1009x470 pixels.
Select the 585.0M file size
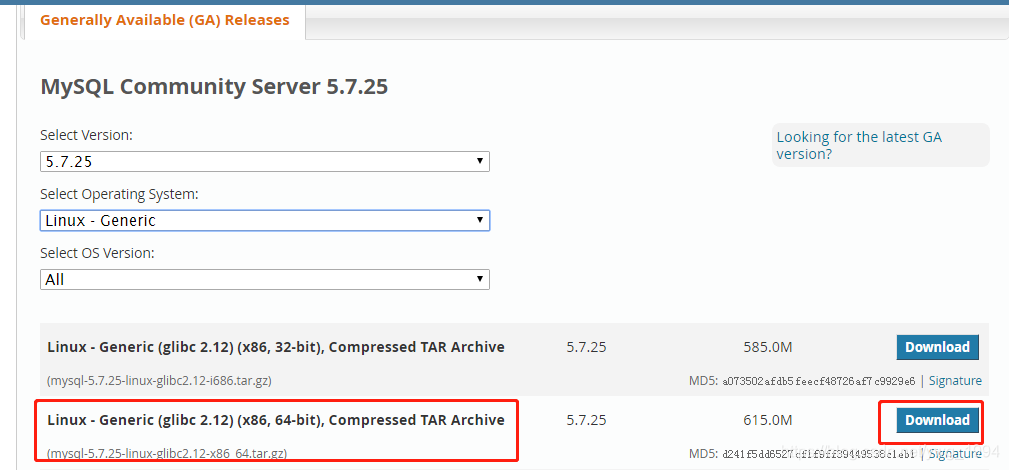coord(767,348)
